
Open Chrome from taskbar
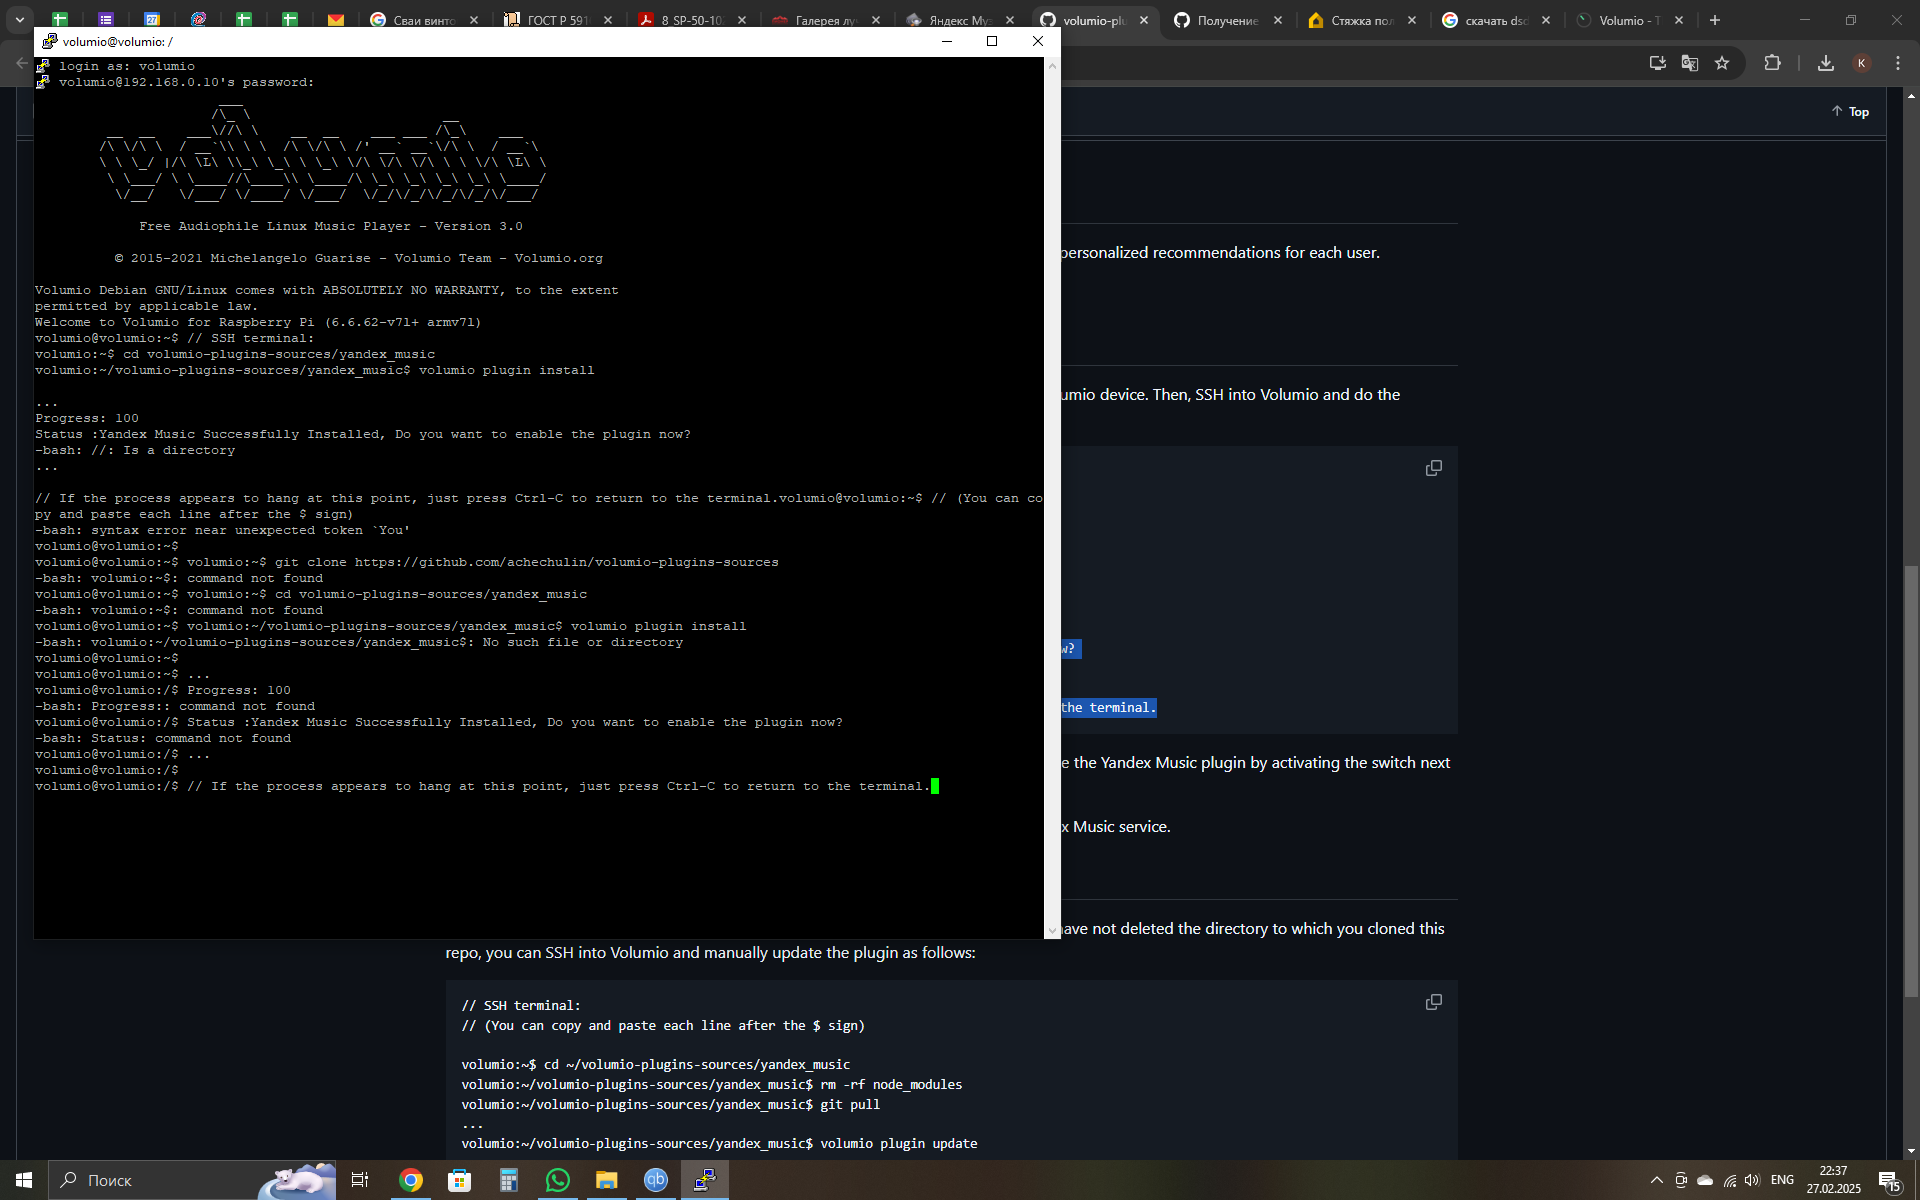[411, 1180]
